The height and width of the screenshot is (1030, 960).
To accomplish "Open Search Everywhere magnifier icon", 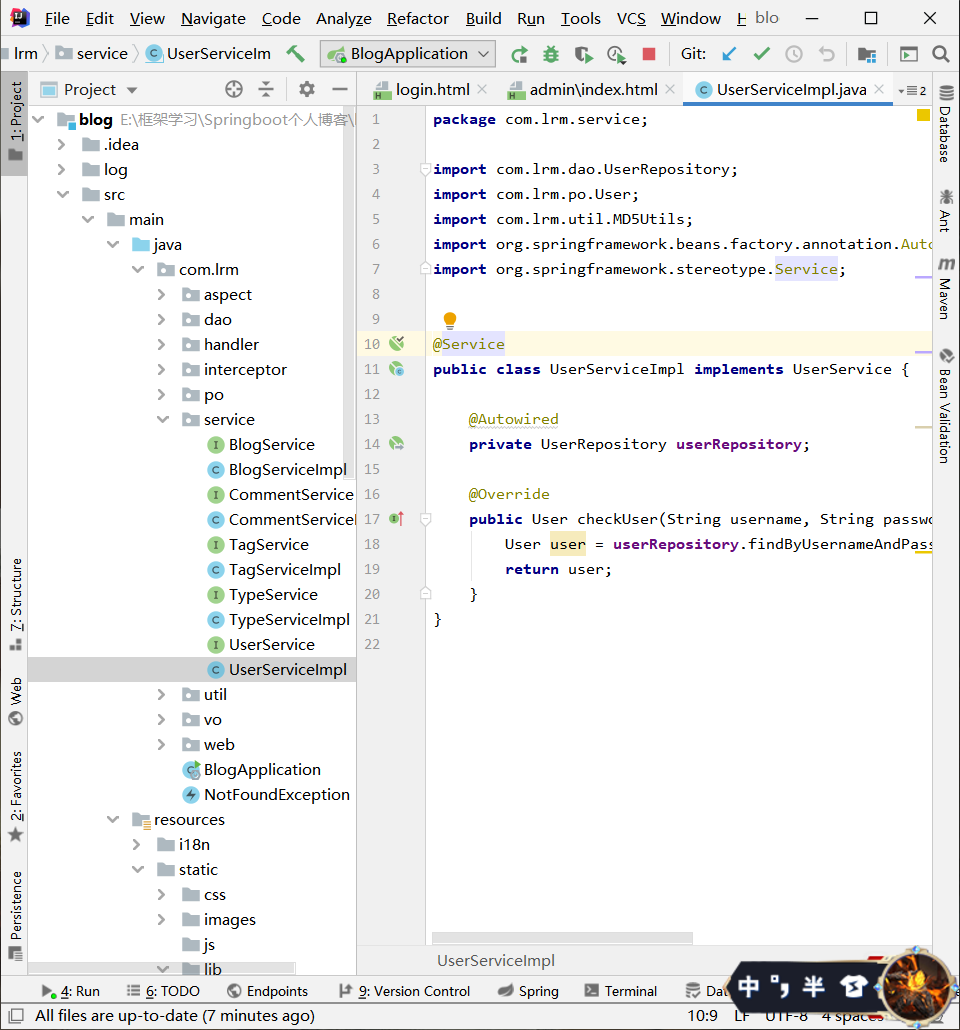I will pos(941,54).
